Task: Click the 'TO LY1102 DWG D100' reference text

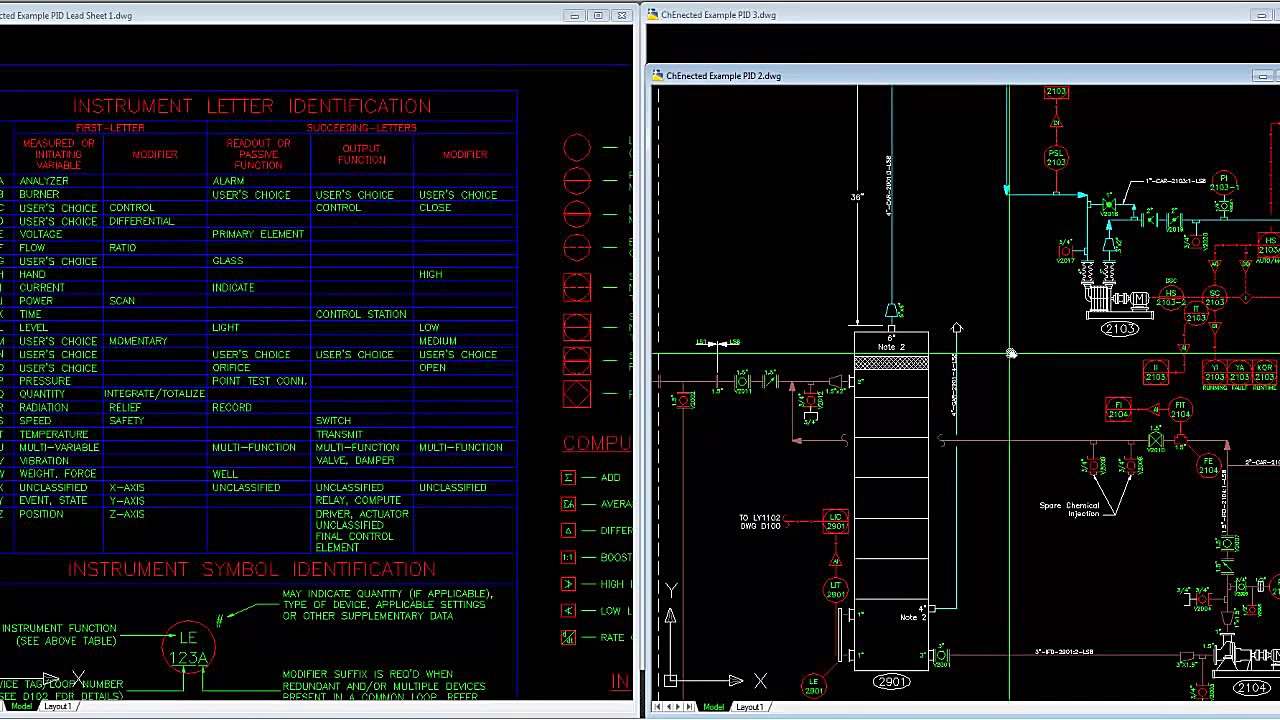Action: point(760,522)
